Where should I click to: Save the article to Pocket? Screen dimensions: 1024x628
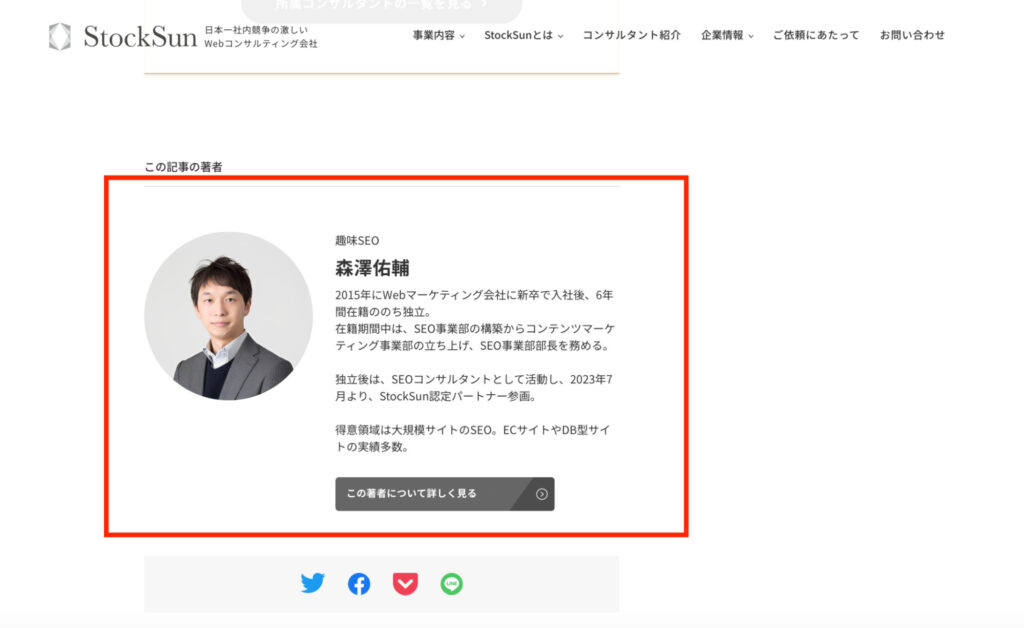(405, 583)
